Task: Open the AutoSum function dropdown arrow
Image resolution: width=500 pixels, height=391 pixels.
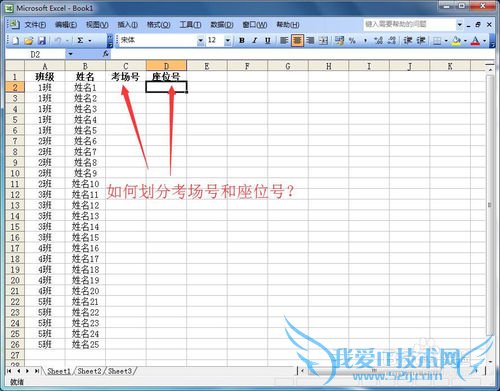Action: (x=90, y=41)
